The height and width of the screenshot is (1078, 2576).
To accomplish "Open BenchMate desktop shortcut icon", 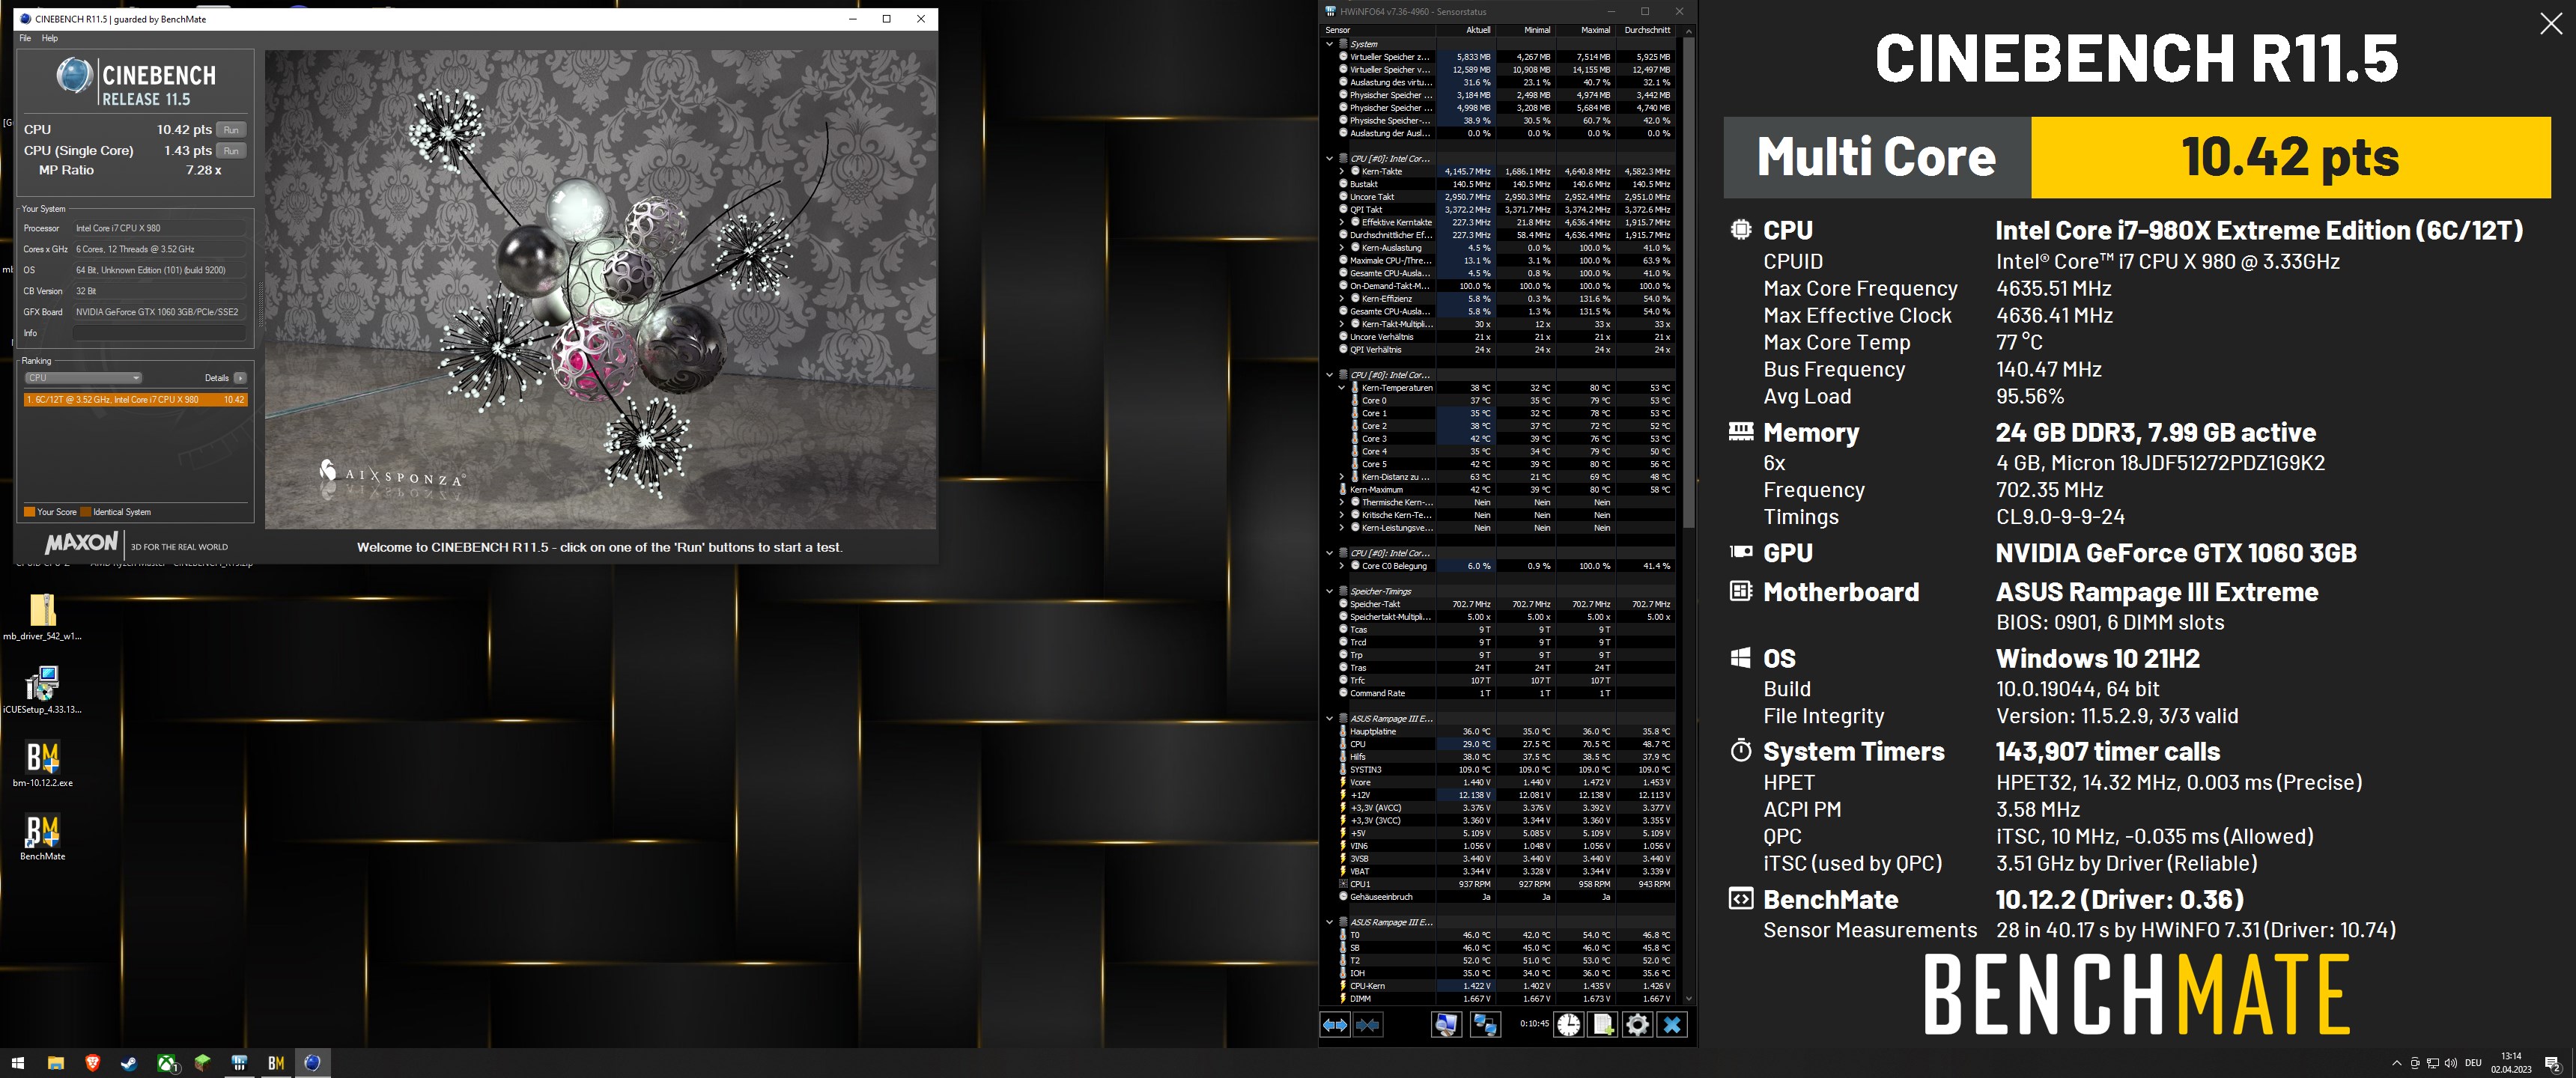I will 42,836.
